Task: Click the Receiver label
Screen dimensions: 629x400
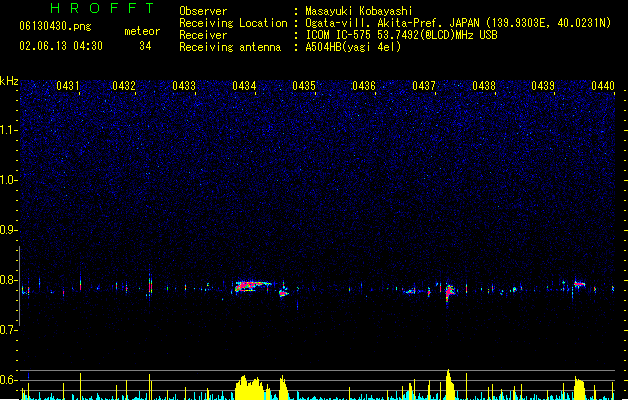Action: click(203, 35)
